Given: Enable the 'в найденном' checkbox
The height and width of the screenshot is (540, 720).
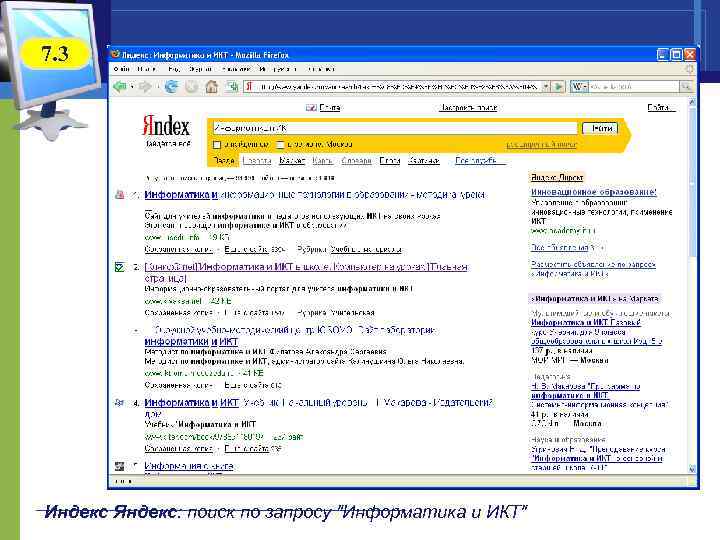Looking at the screenshot, I should coord(217,145).
